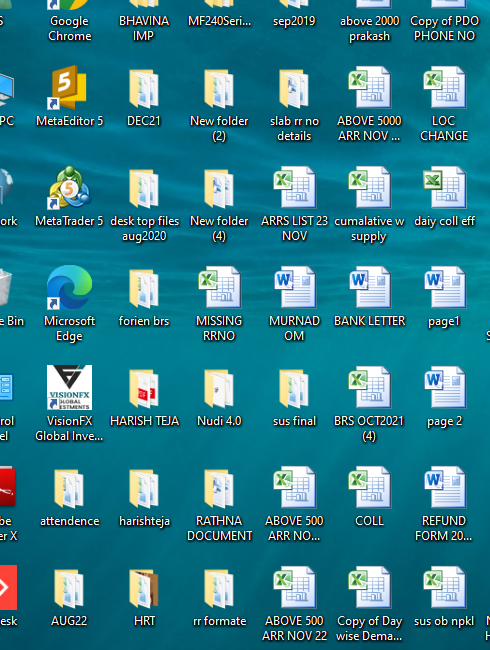Click the MF240Seri... label

pos(219,21)
